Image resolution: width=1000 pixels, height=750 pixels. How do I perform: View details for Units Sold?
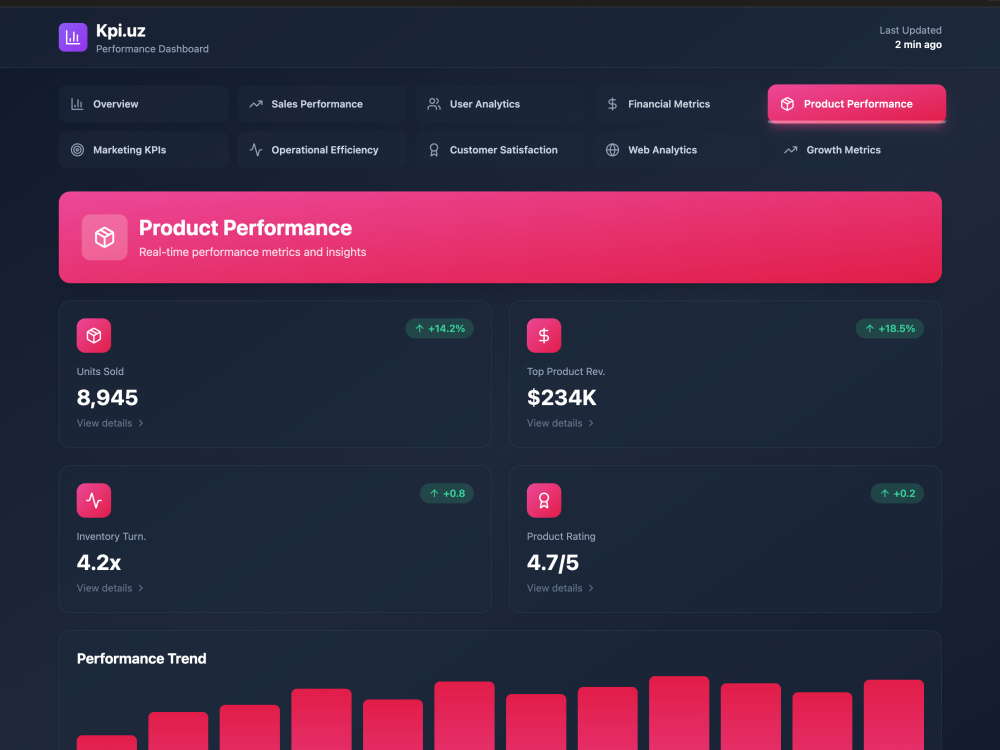(x=110, y=423)
